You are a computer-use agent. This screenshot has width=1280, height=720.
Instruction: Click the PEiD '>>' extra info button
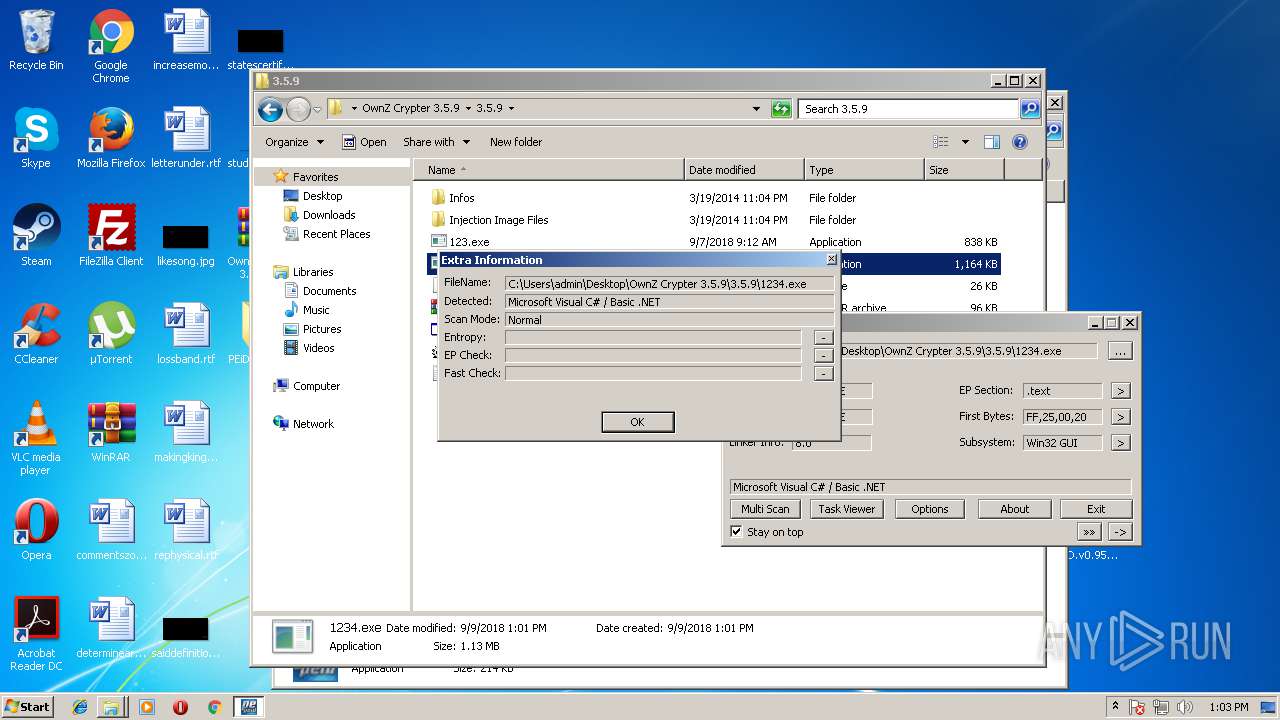(1089, 532)
